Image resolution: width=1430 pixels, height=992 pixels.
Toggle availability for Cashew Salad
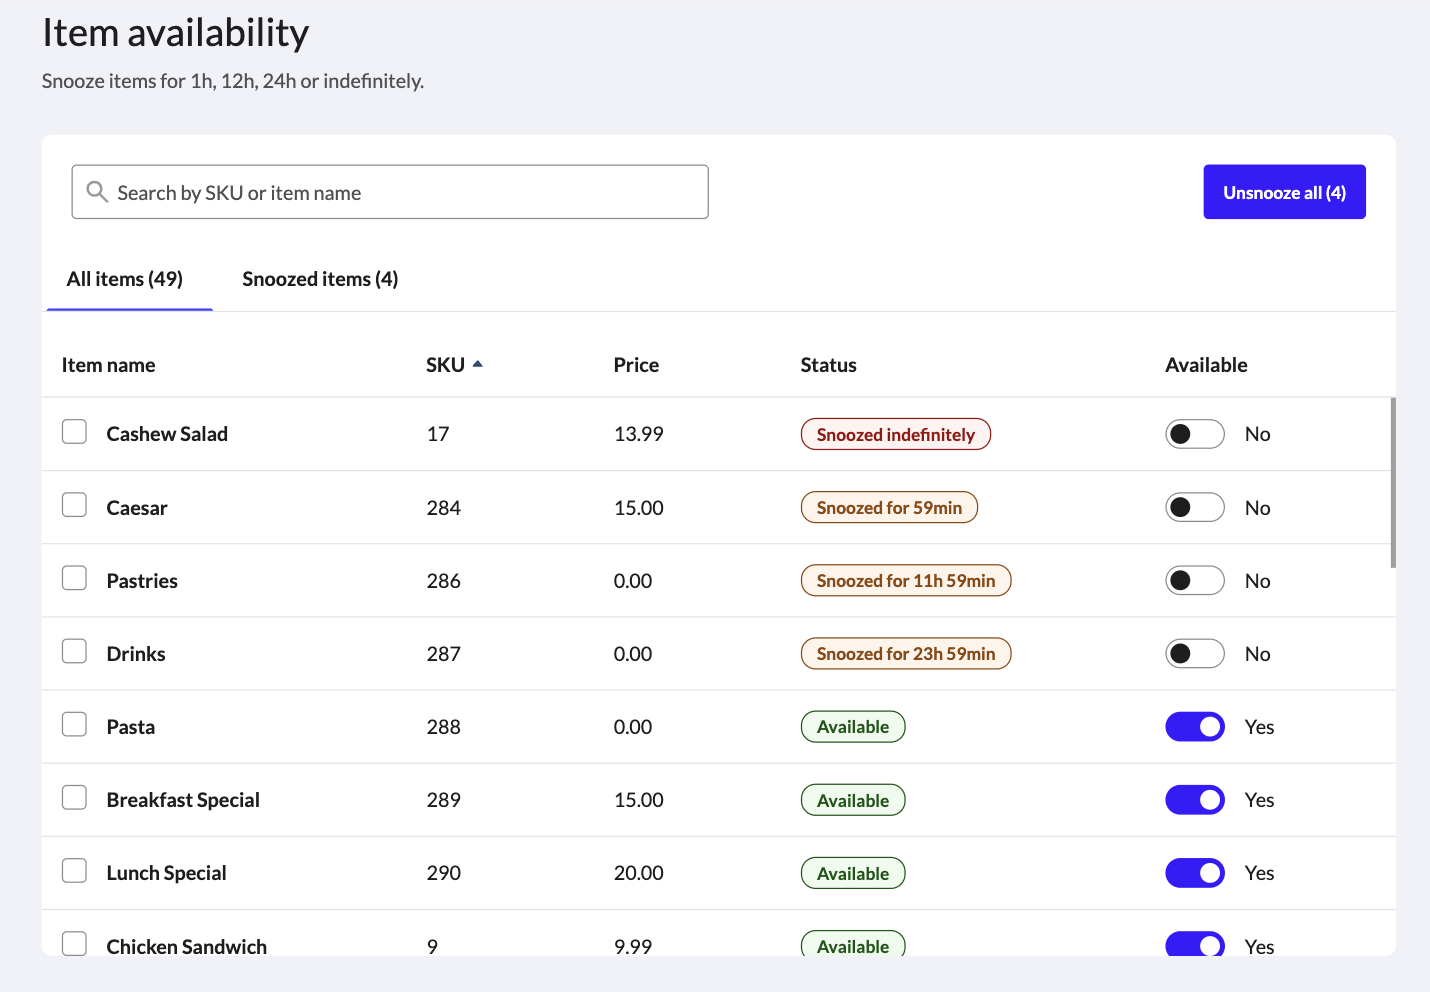pyautogui.click(x=1194, y=434)
